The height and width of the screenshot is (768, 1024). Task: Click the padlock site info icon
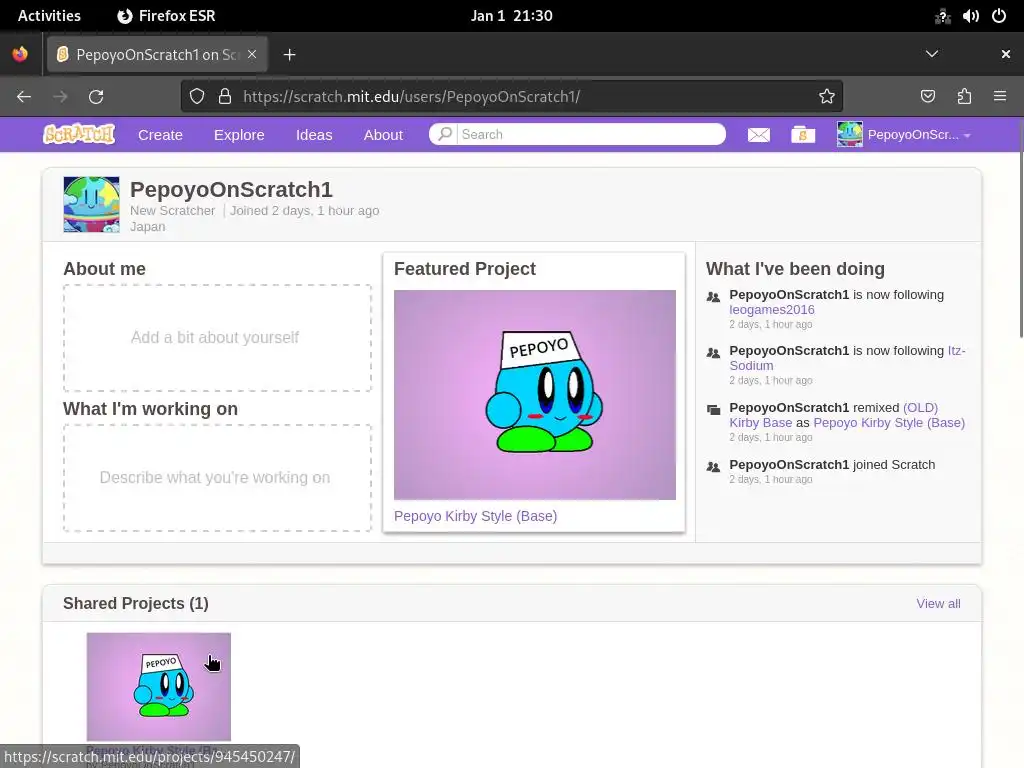coord(225,97)
